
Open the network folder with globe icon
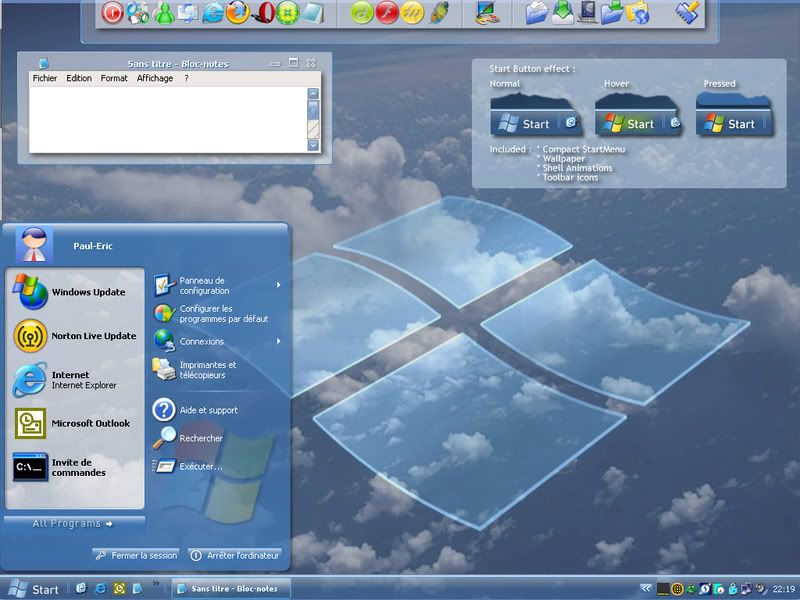click(637, 13)
